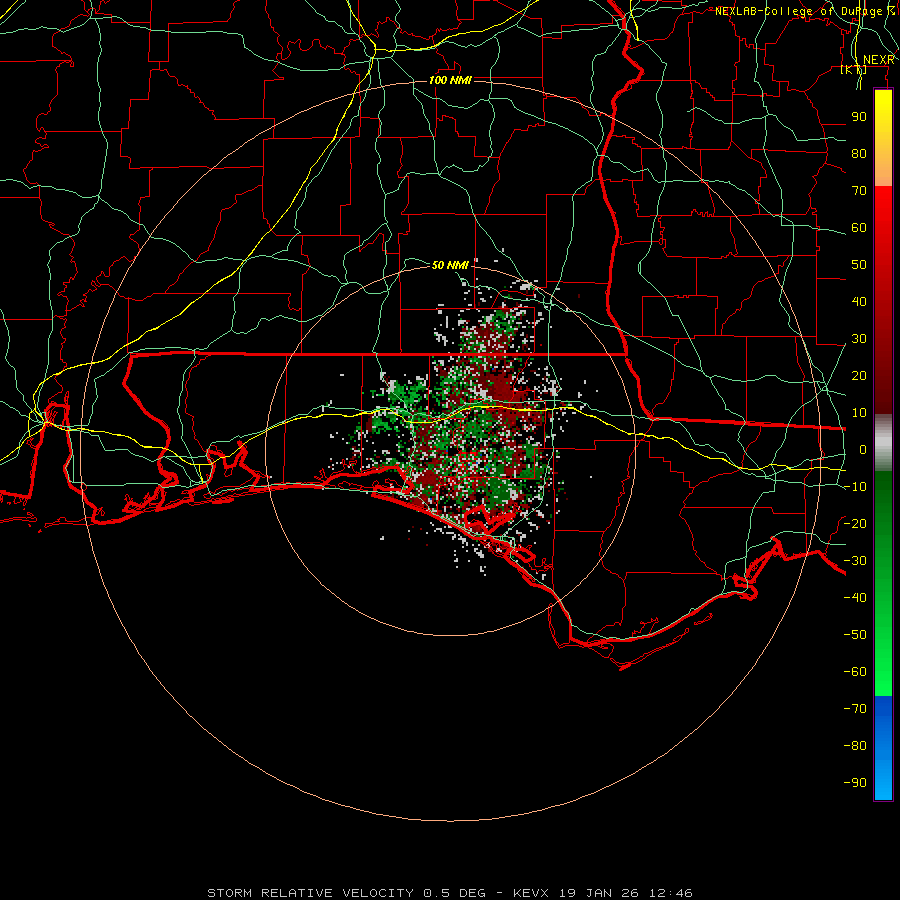Click the -50 scale value
The image size is (900, 900).
[x=855, y=635]
